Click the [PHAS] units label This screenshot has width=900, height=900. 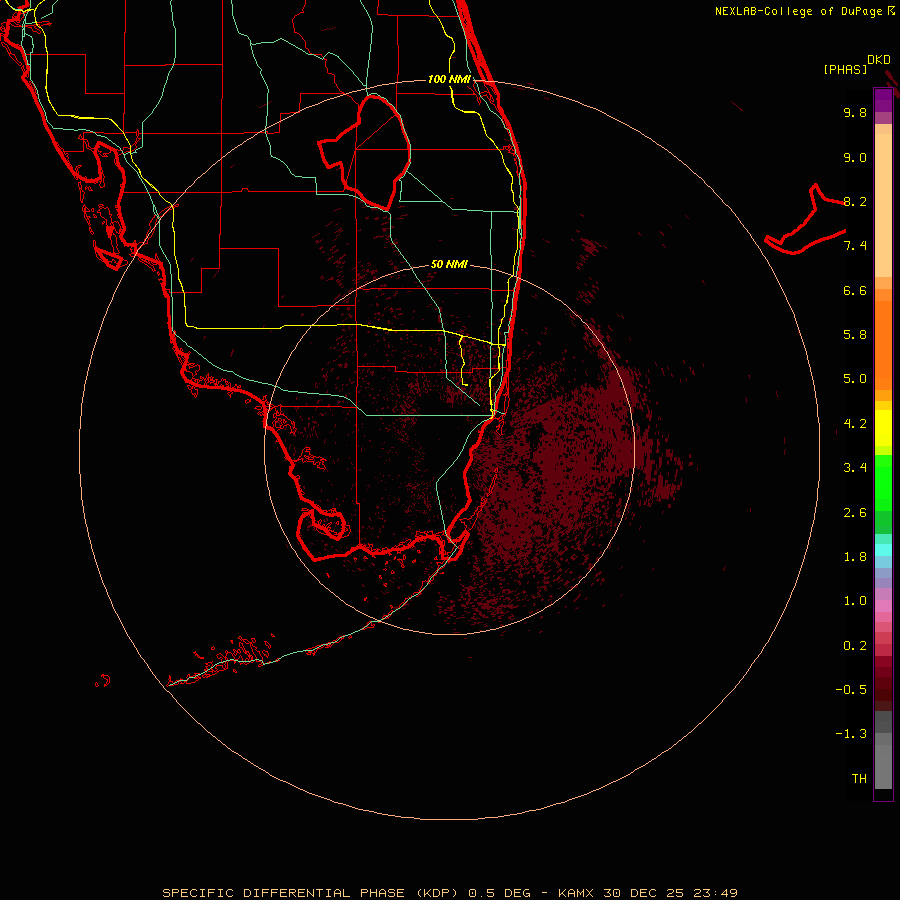click(845, 69)
